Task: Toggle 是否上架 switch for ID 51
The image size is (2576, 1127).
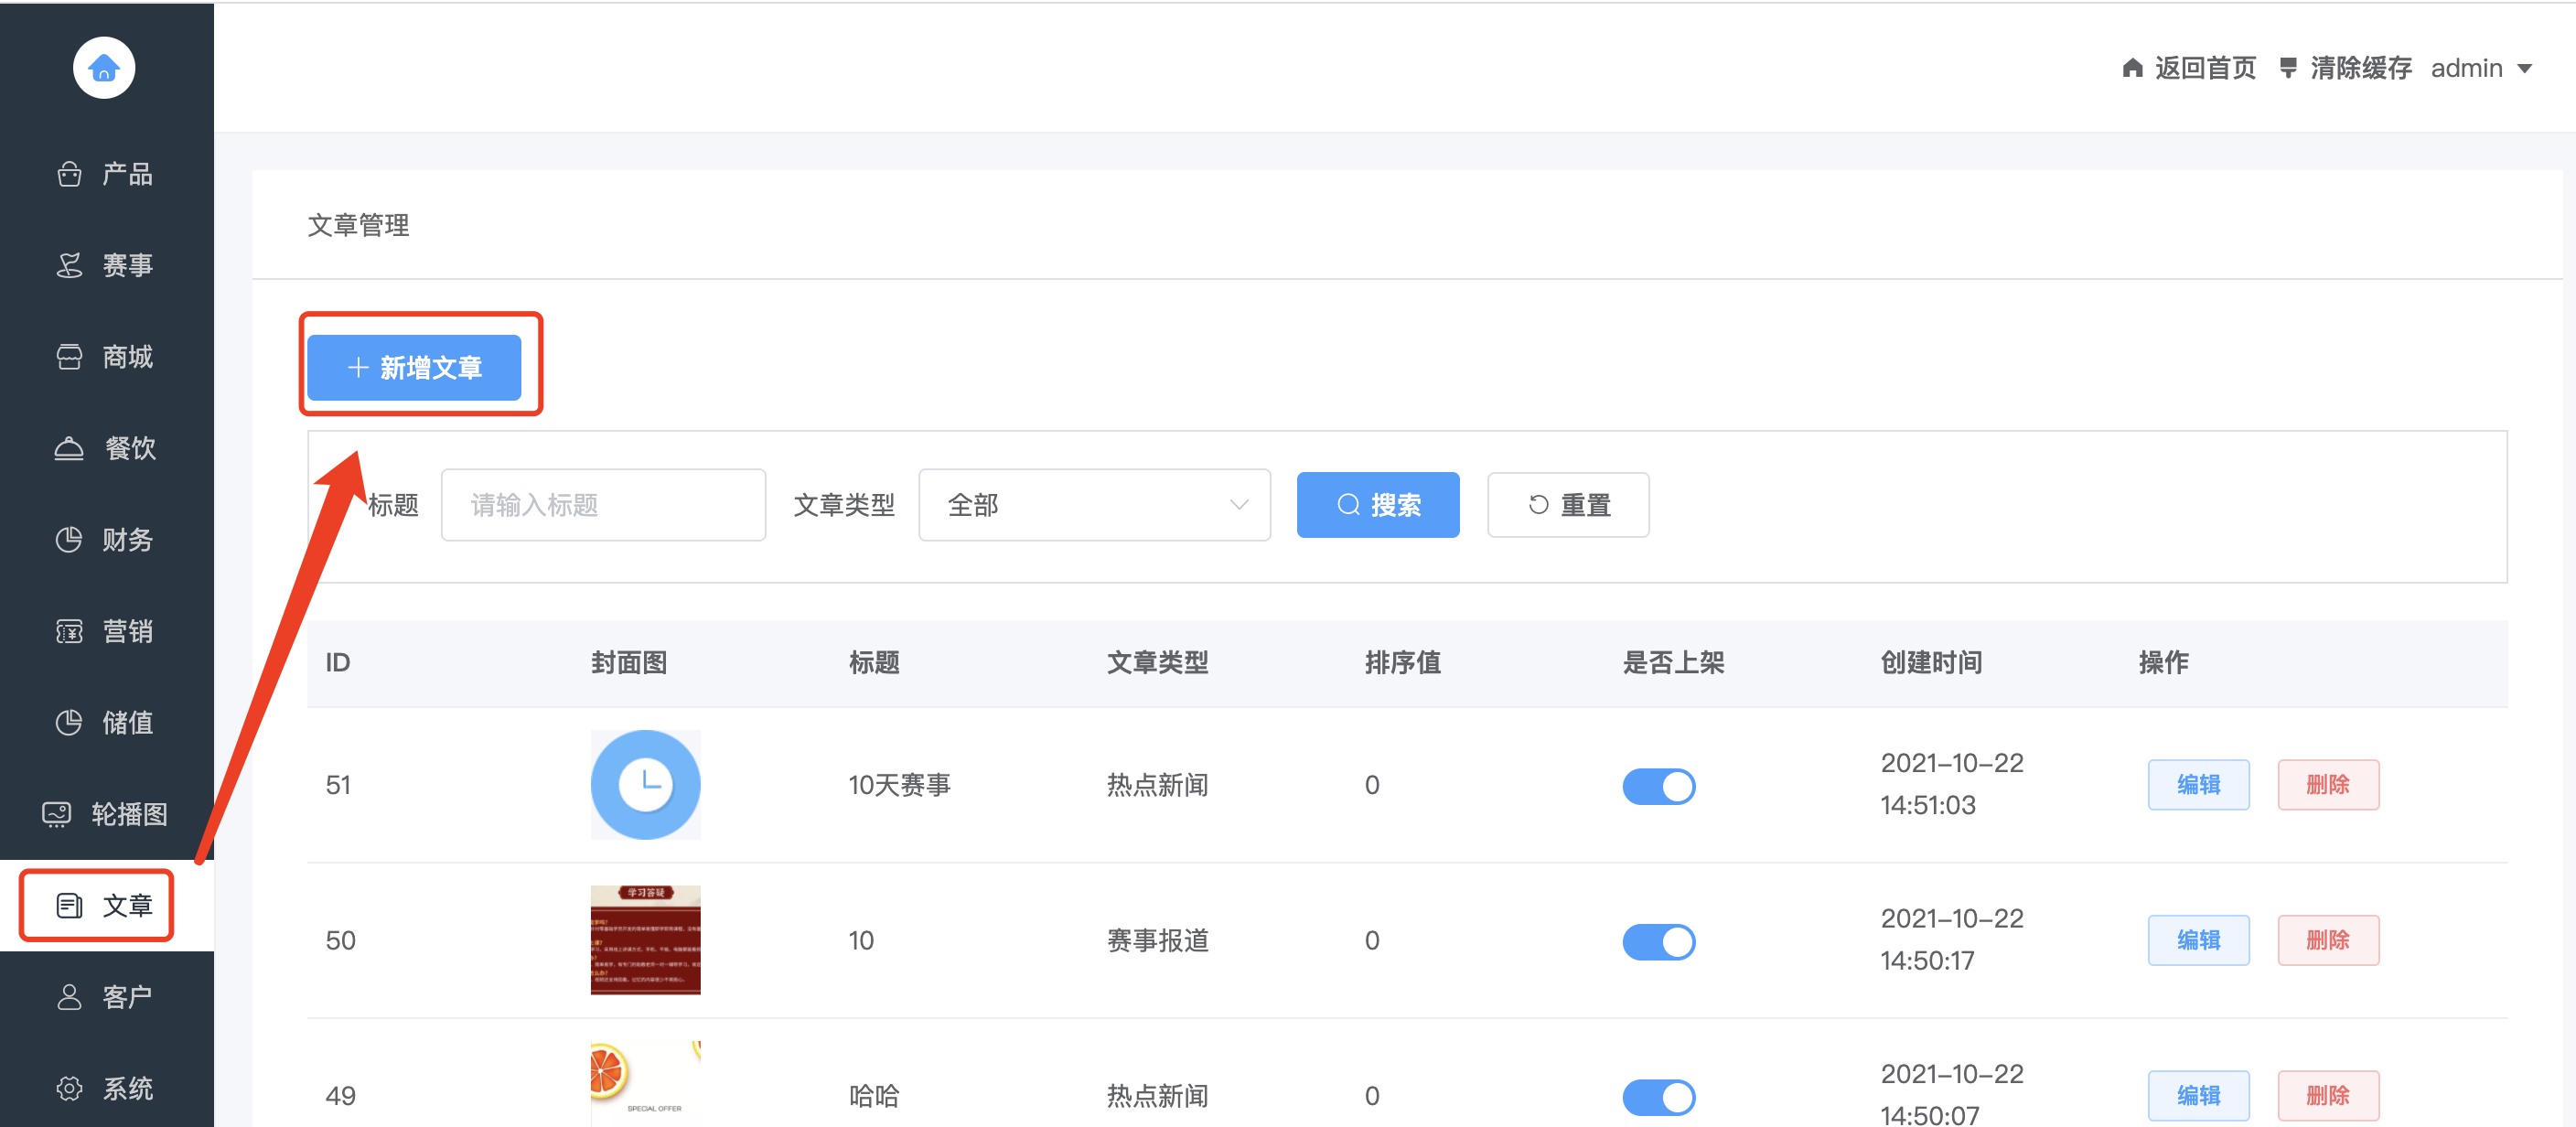Action: 1659,786
